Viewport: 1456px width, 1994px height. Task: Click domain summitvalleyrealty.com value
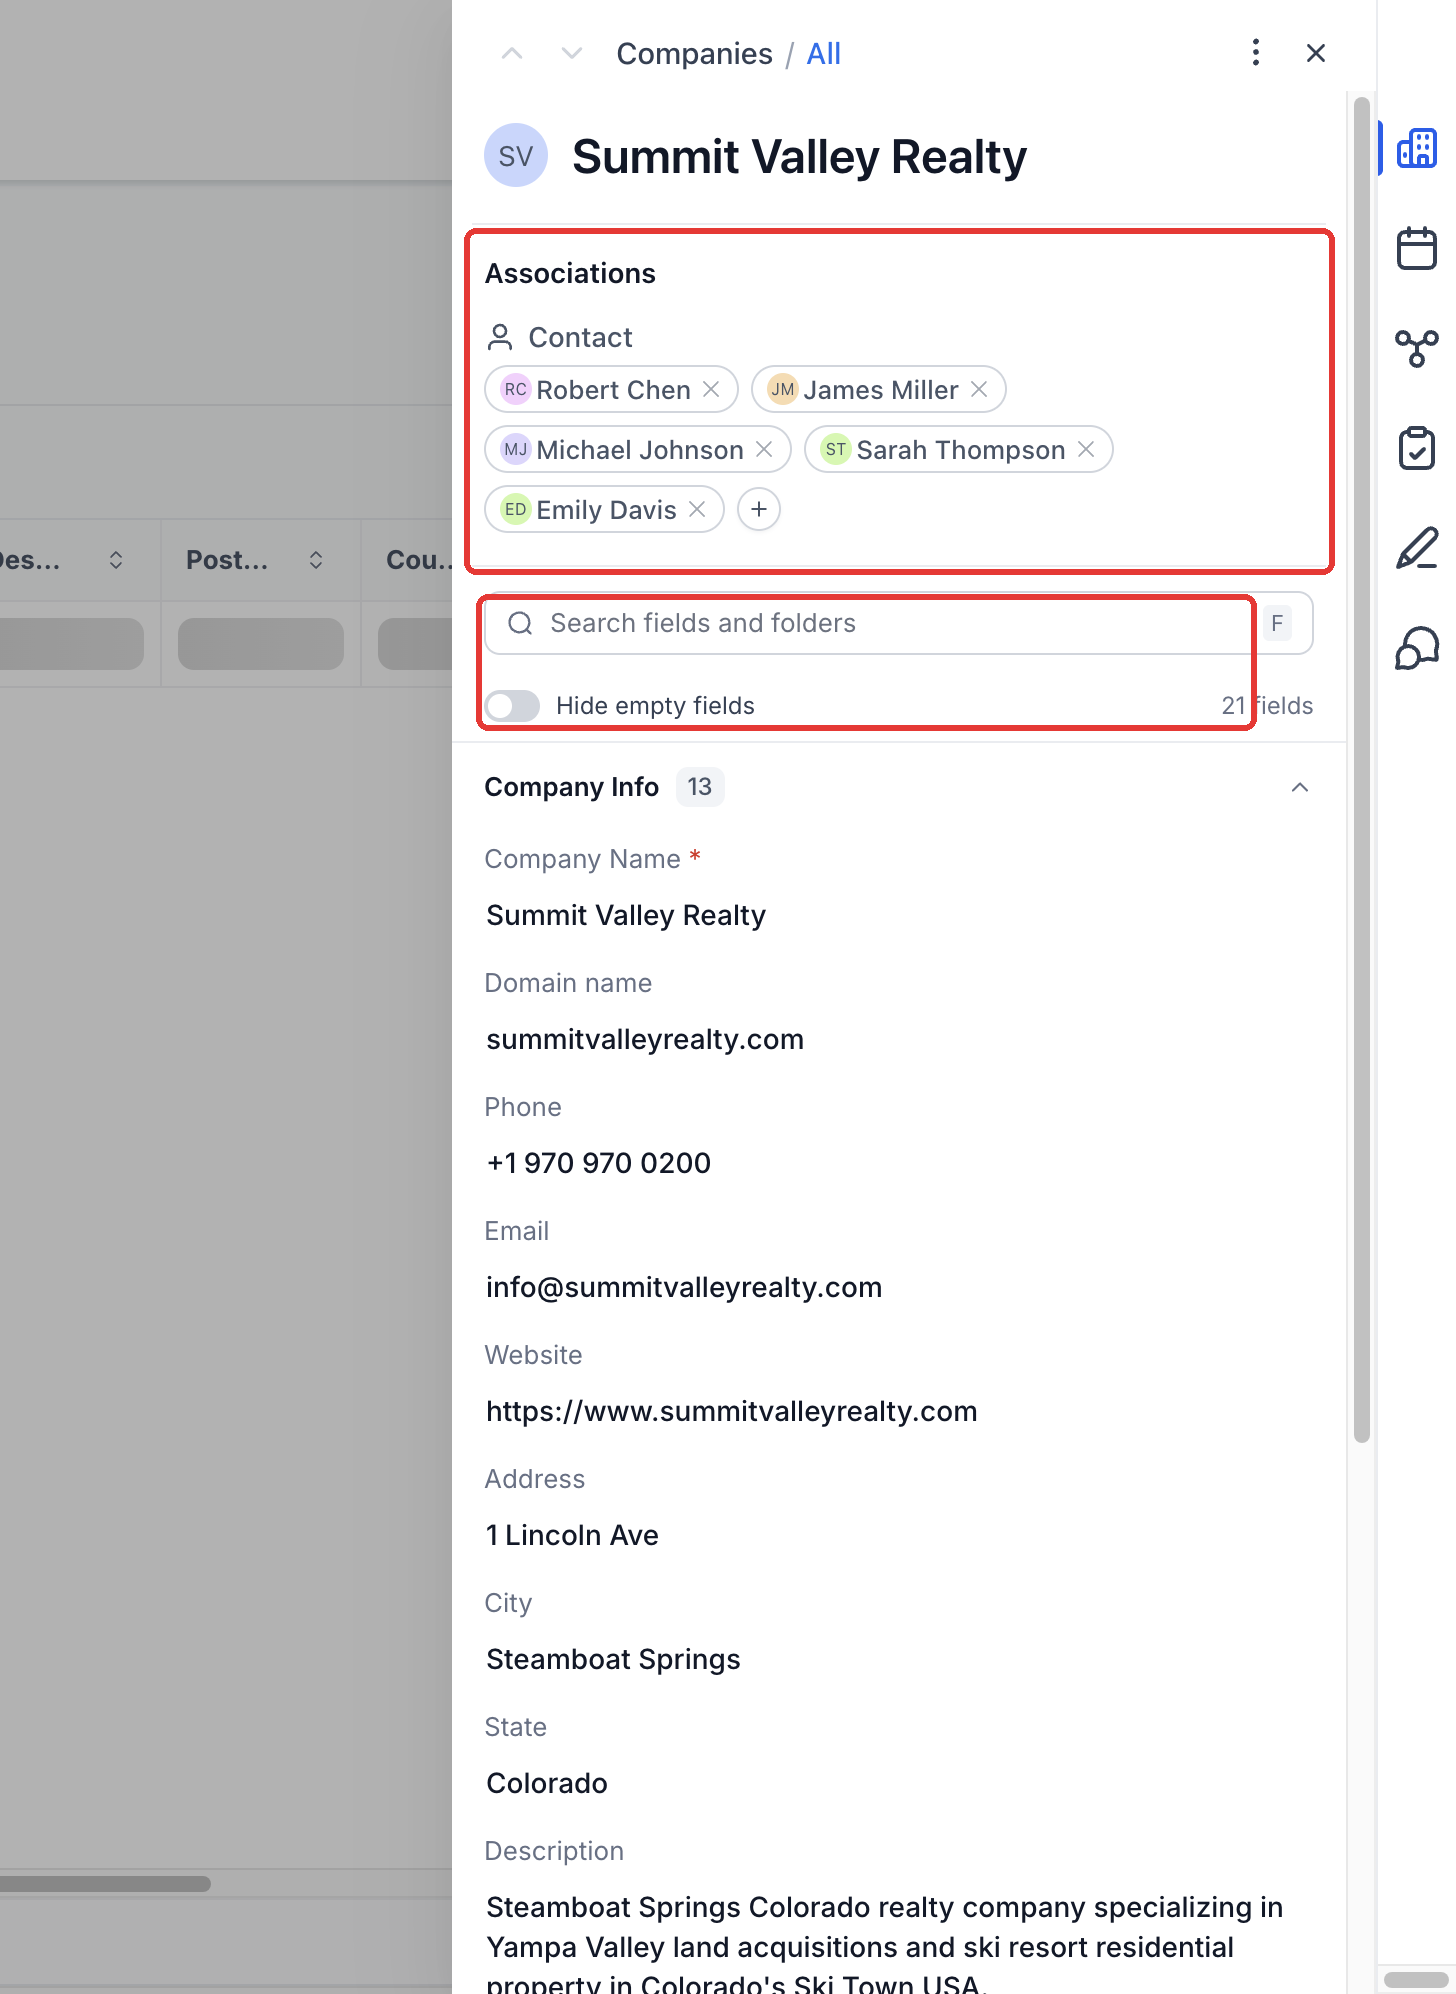tap(645, 1039)
